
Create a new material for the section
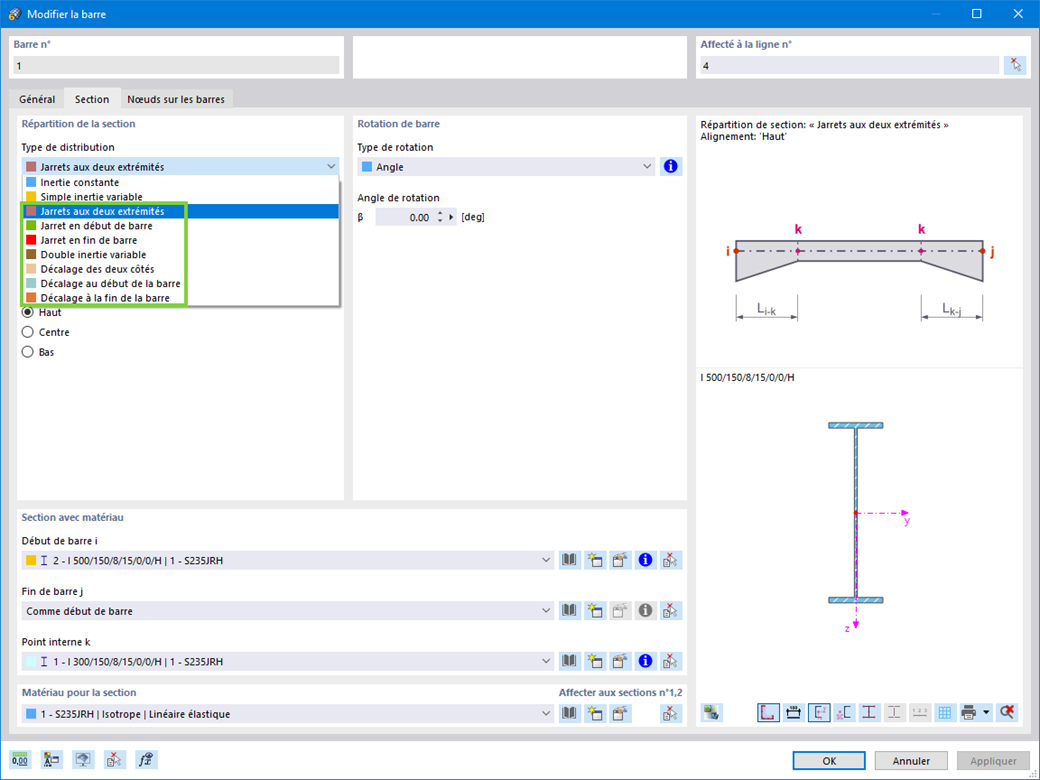click(x=594, y=714)
